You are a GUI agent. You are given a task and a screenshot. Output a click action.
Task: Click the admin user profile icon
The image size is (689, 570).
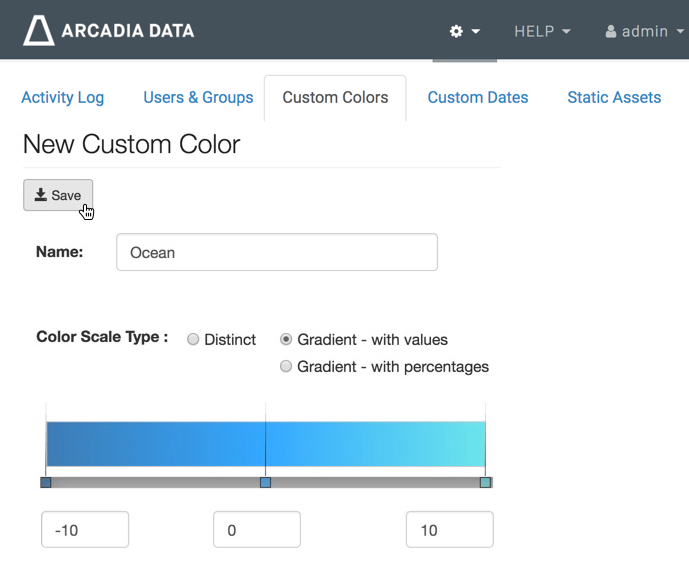pyautogui.click(x=610, y=31)
